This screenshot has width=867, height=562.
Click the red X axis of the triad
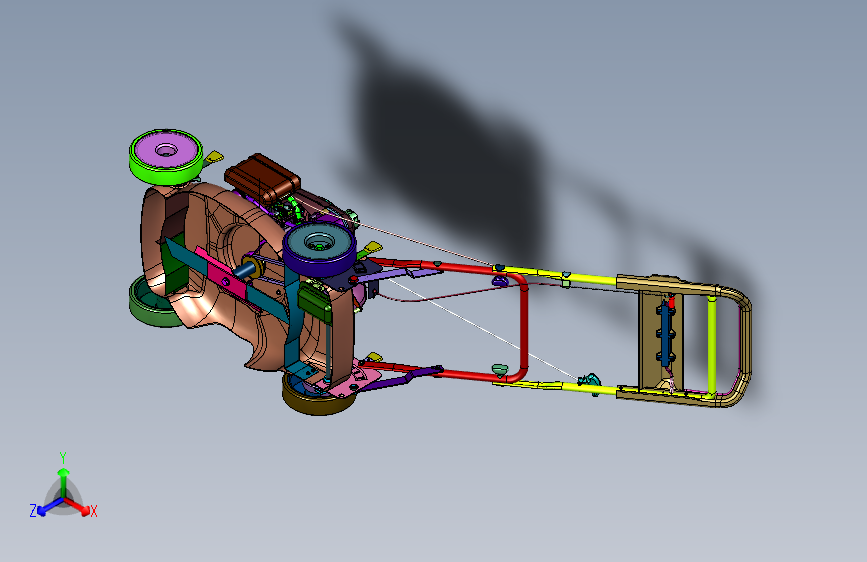(77, 506)
